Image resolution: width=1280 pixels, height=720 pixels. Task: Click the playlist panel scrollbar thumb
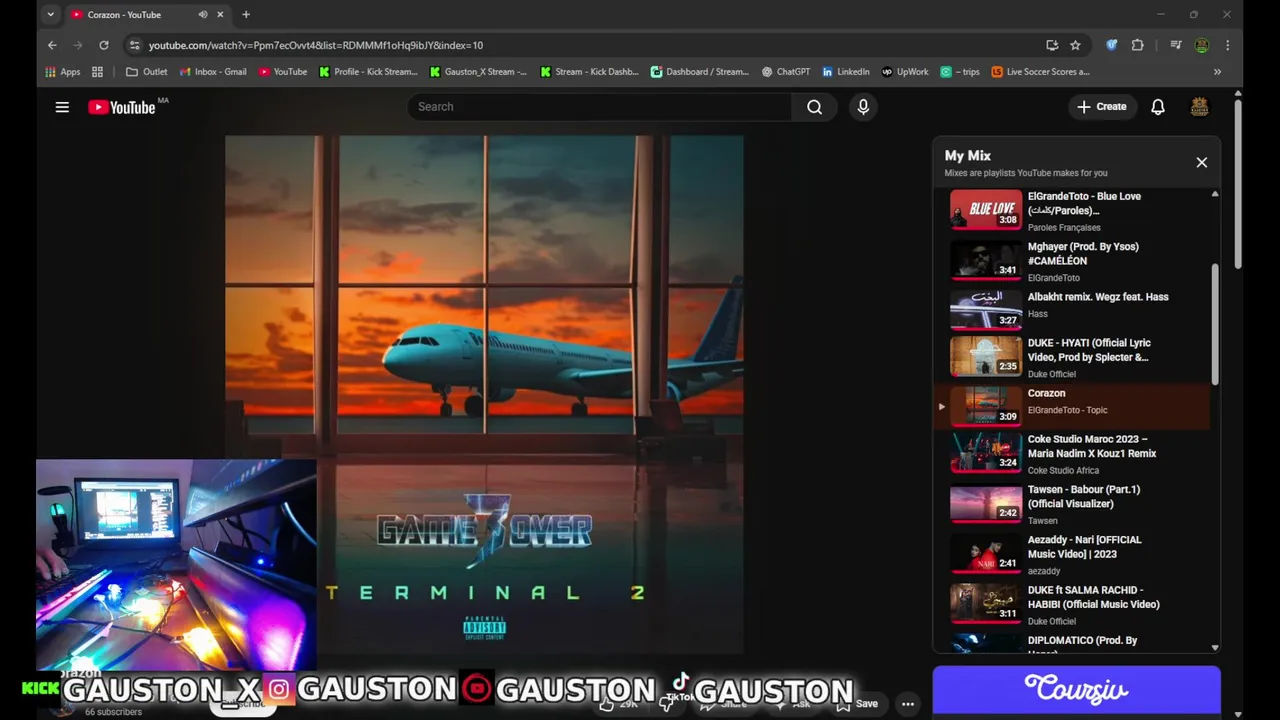(x=1215, y=324)
